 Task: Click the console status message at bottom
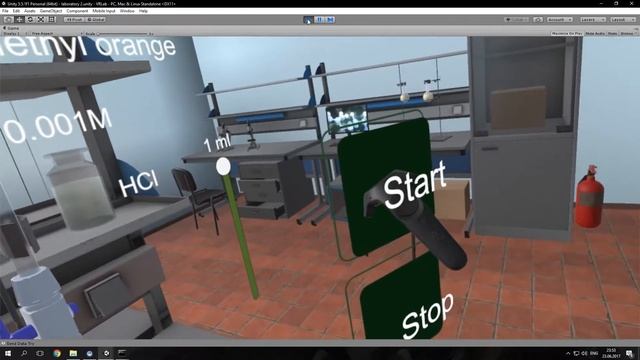pyautogui.click(x=18, y=344)
